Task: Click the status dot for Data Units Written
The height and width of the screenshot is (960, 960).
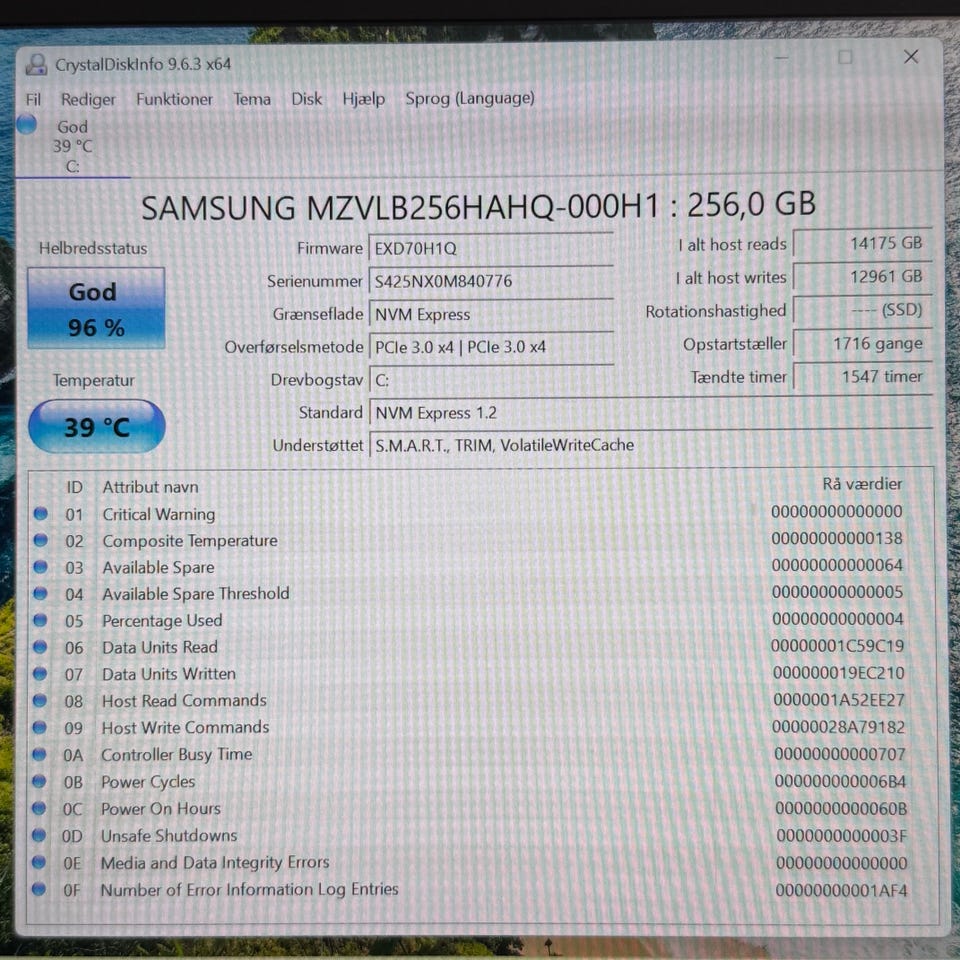Action: tap(40, 673)
